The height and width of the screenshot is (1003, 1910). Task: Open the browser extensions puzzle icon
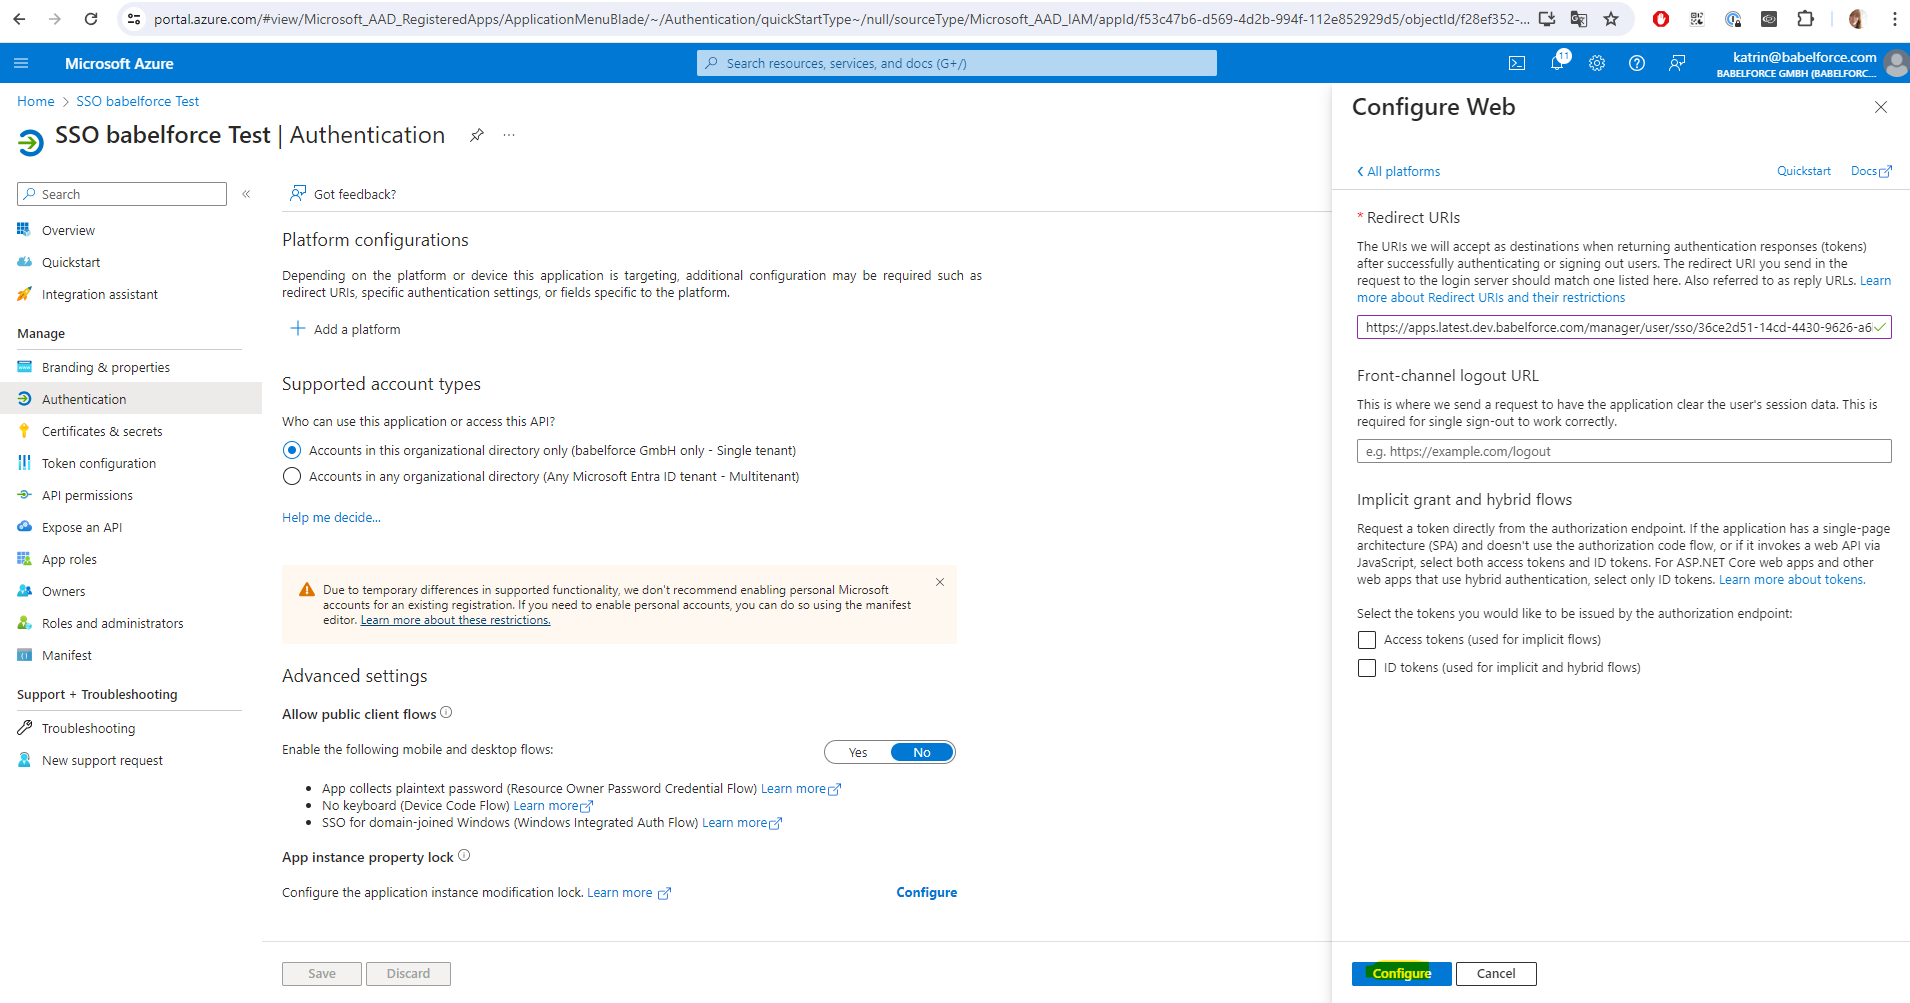(x=1805, y=19)
